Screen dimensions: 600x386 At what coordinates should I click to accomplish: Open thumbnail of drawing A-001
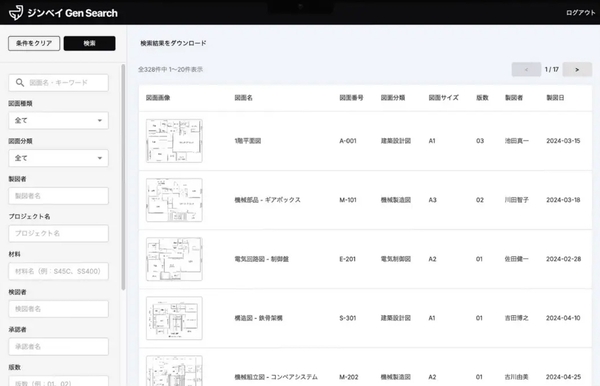coord(174,141)
